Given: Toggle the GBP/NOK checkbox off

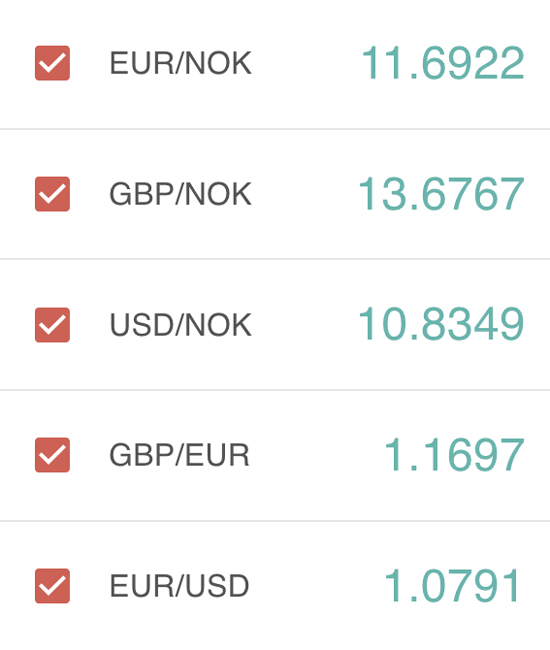Looking at the screenshot, I should 52,194.
